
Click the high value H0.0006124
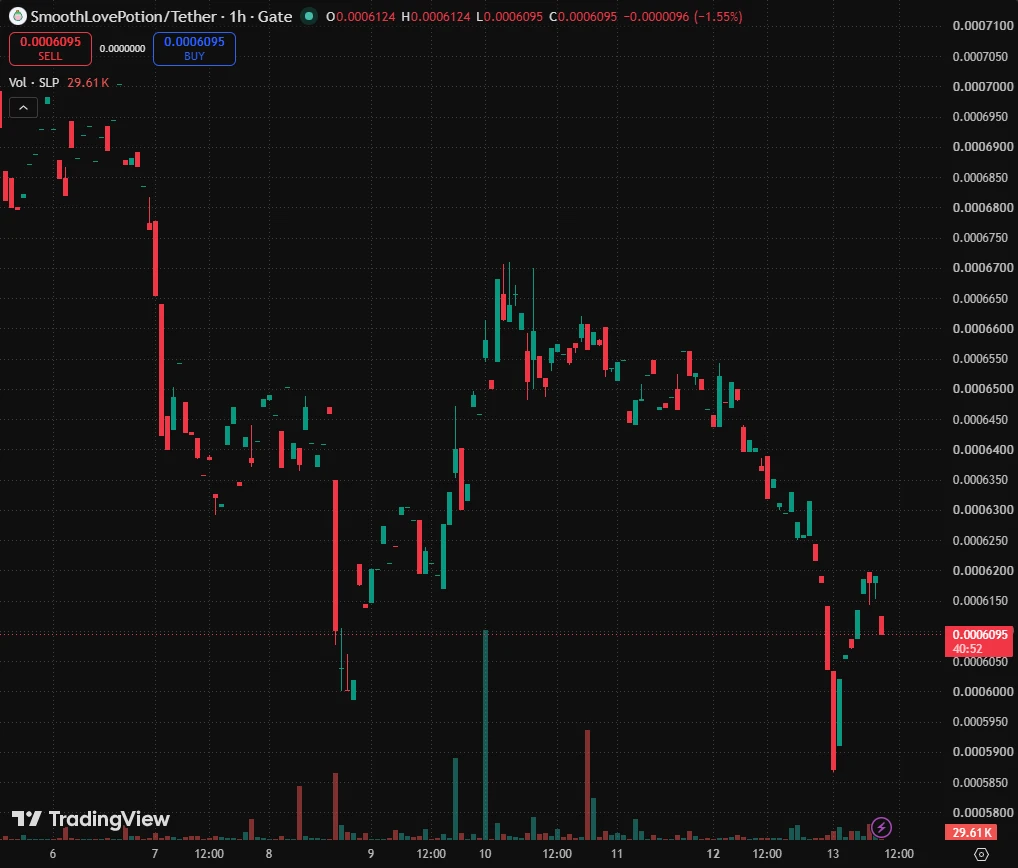pos(436,16)
